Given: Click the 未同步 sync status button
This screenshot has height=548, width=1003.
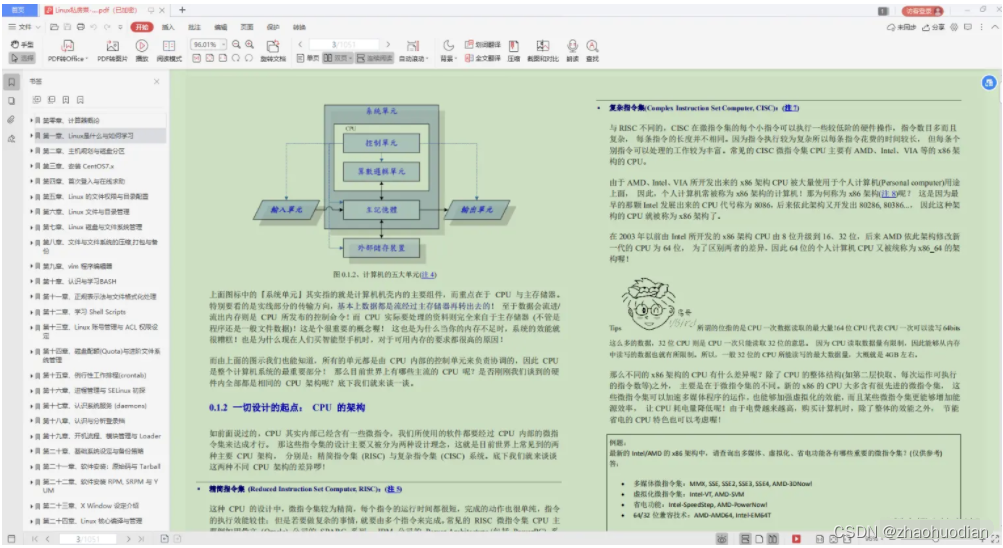Looking at the screenshot, I should pos(902,27).
